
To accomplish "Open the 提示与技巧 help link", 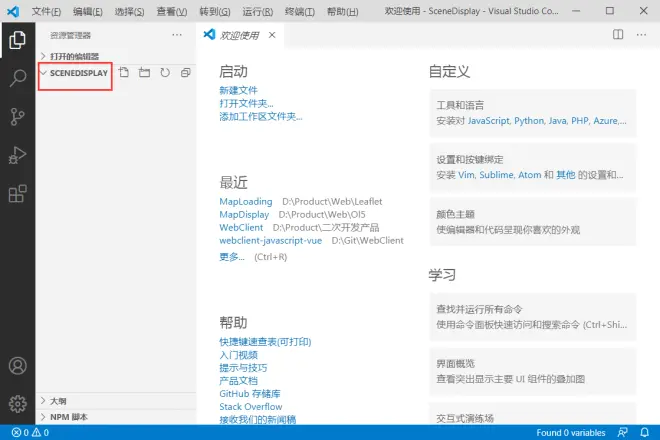I will (x=243, y=368).
